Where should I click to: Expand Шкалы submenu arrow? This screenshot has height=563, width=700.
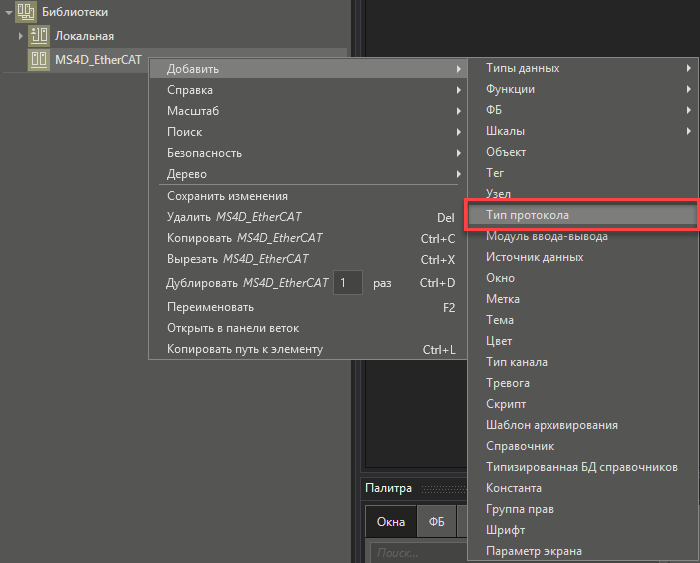coord(689,131)
